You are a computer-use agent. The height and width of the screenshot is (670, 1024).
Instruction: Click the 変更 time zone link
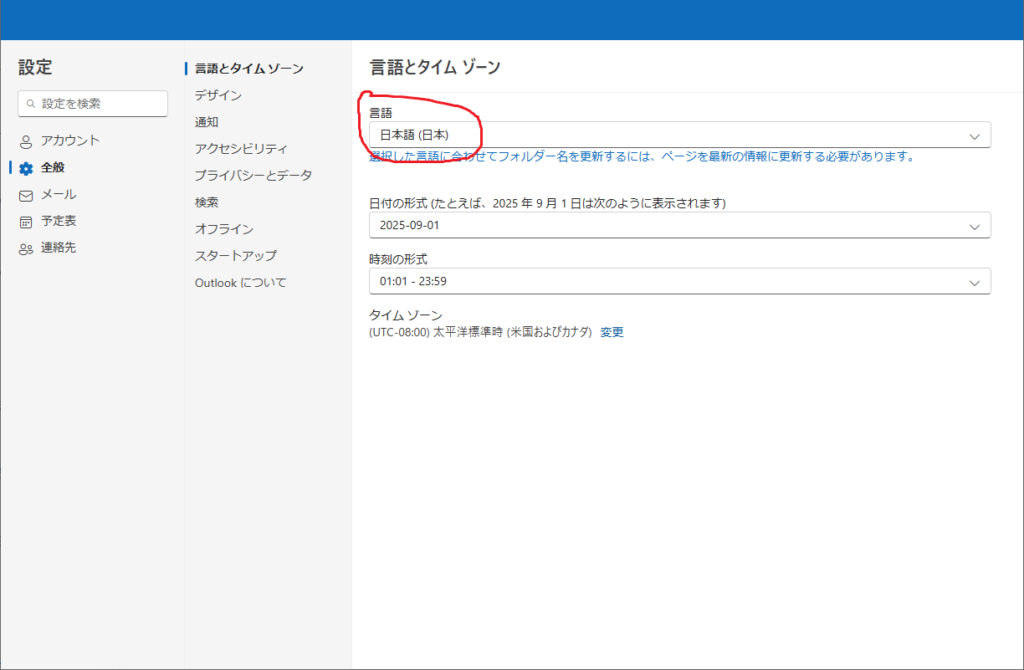click(611, 333)
